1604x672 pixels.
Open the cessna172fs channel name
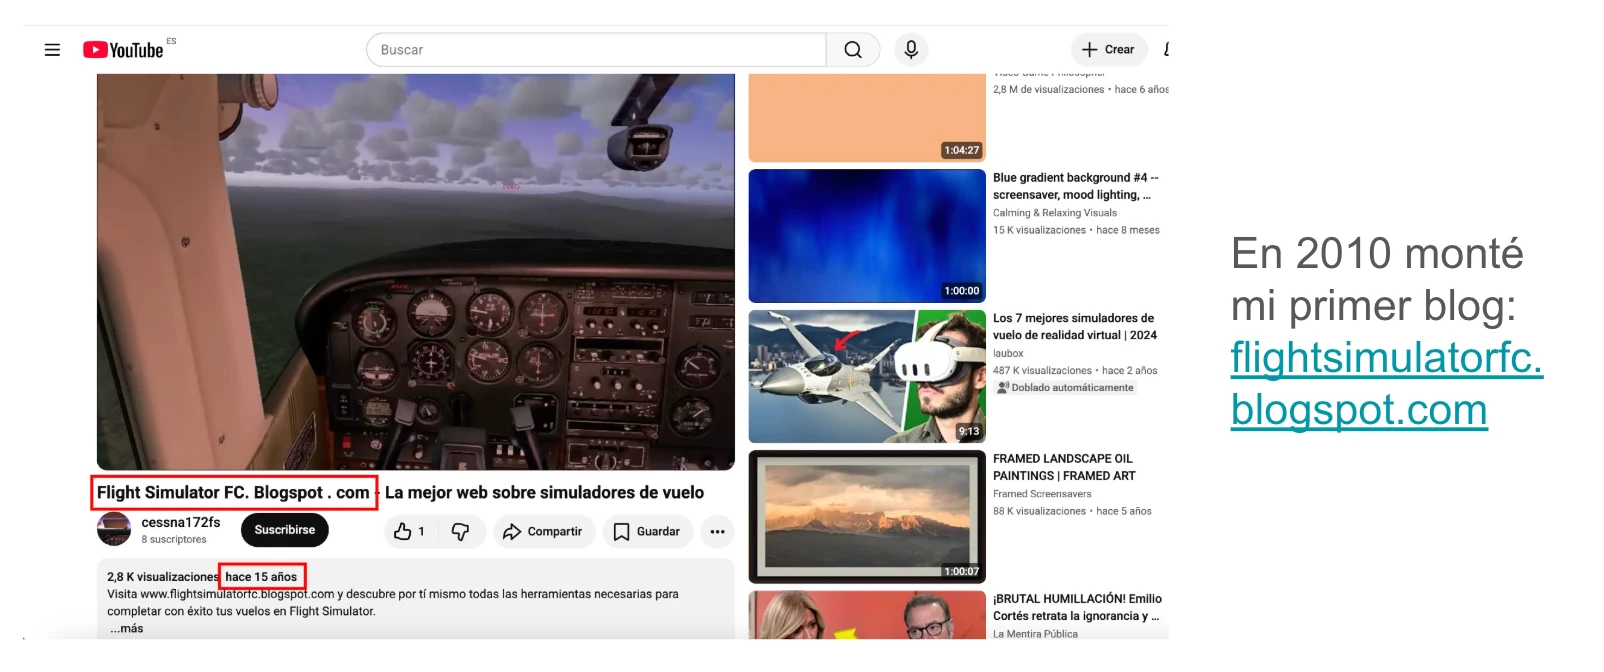tap(181, 522)
